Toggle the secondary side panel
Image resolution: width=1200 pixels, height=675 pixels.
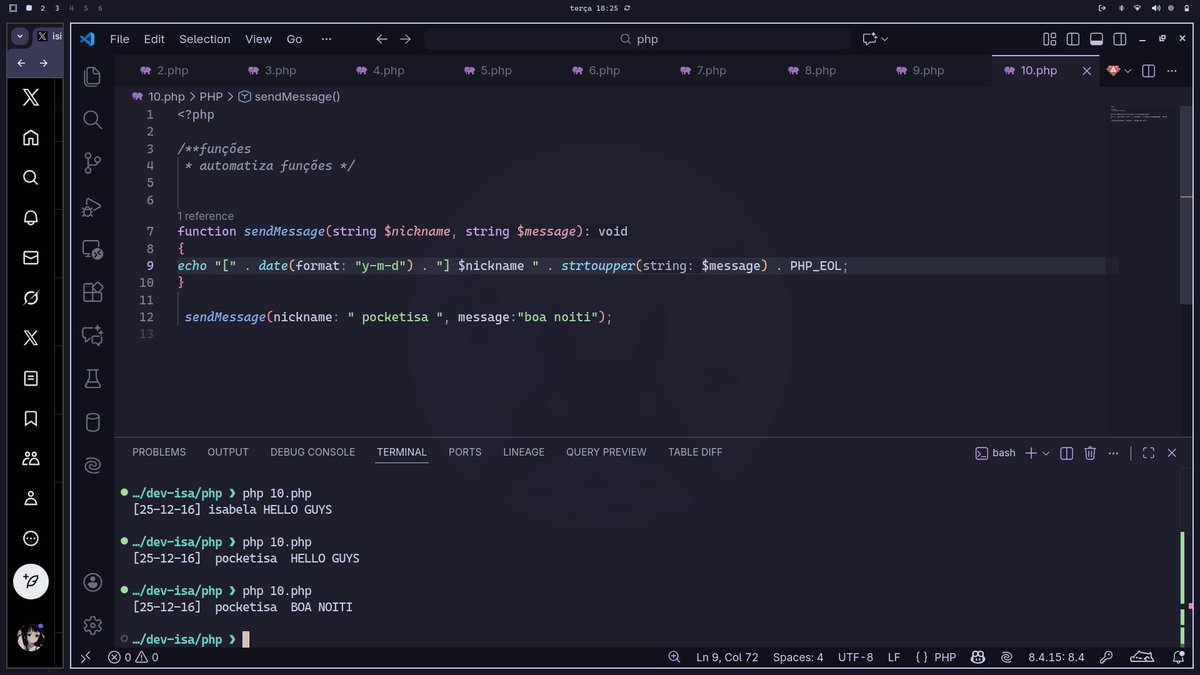click(x=1118, y=39)
